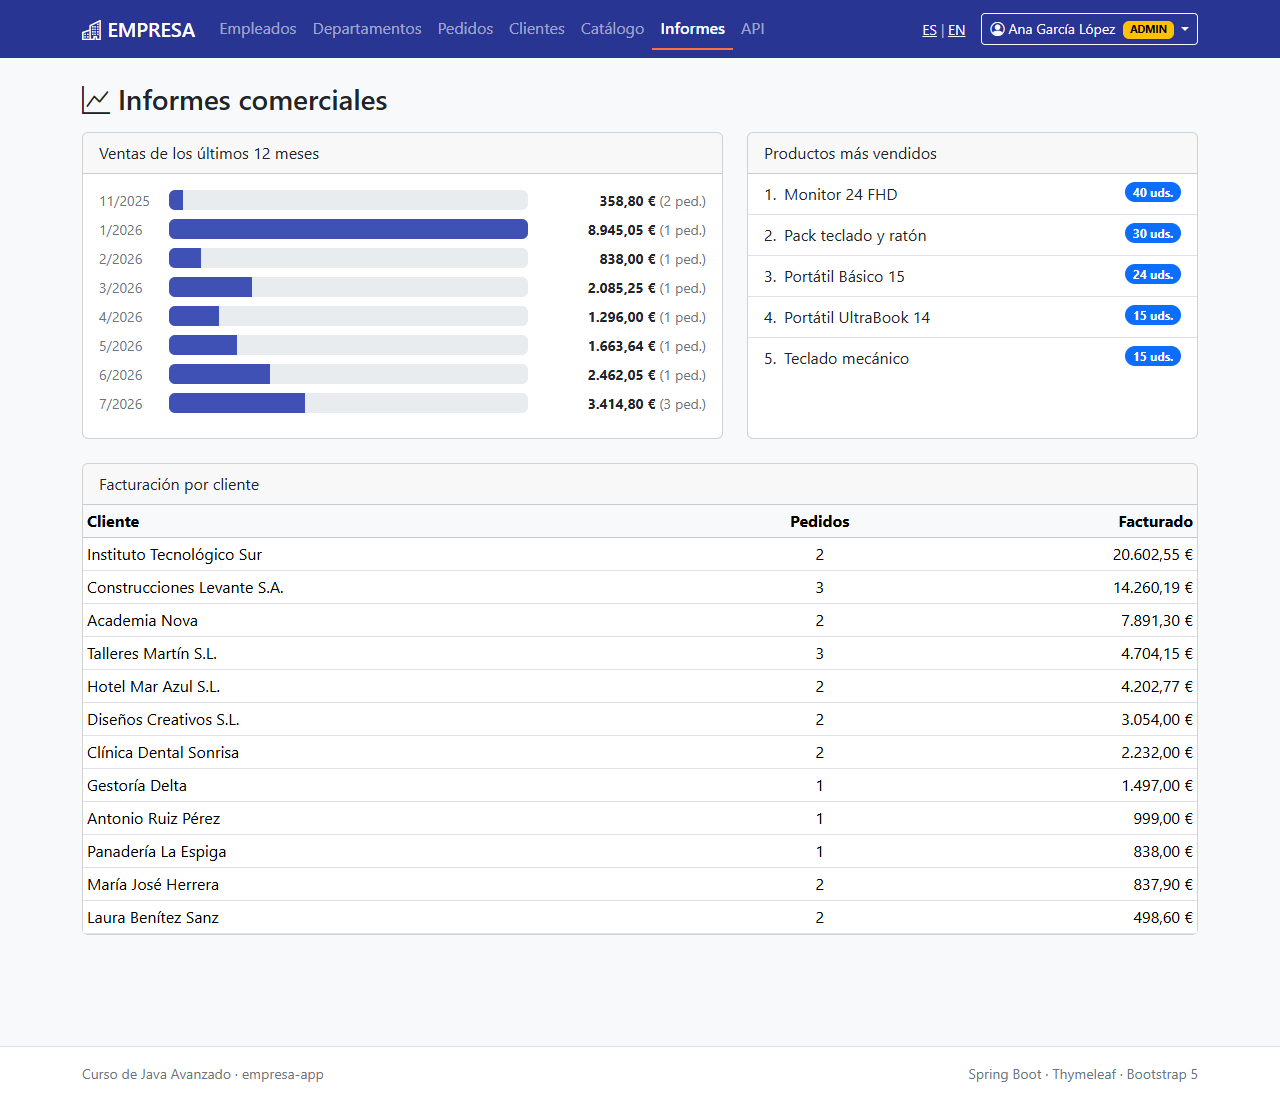Click the 24 uds. badge
The width and height of the screenshot is (1280, 1100).
point(1153,274)
